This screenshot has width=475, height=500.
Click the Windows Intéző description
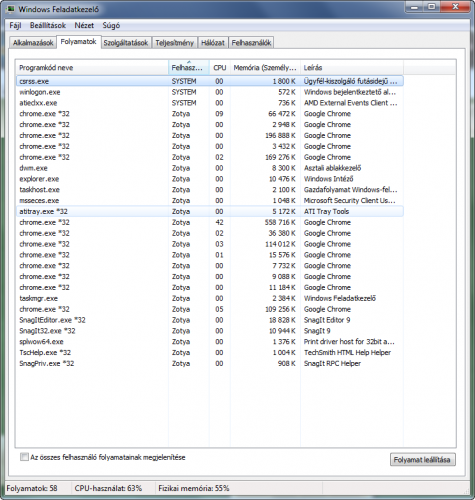328,179
